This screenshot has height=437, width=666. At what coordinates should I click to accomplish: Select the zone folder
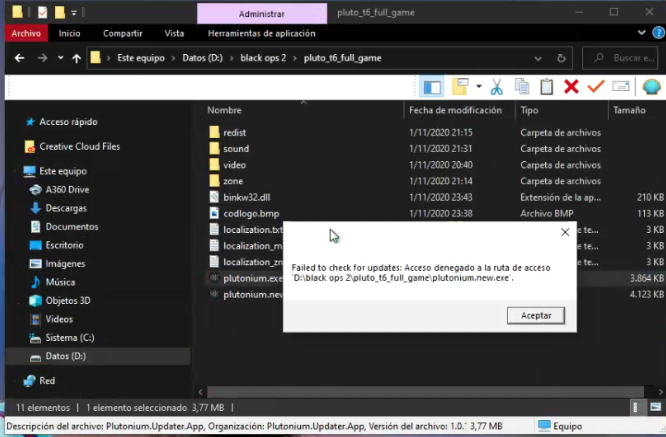click(233, 181)
